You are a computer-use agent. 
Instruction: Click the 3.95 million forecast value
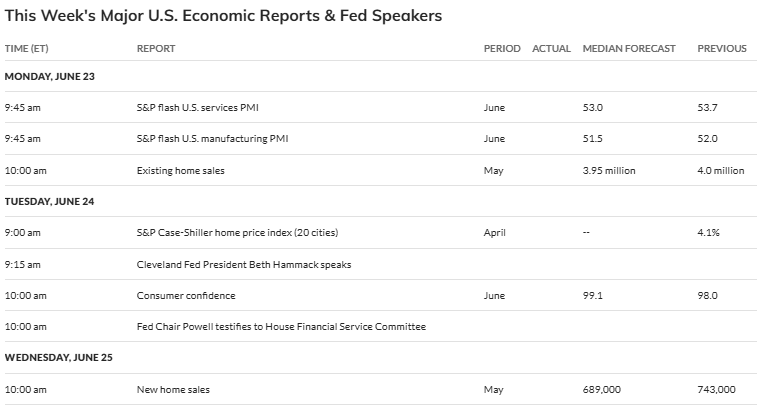(x=609, y=170)
